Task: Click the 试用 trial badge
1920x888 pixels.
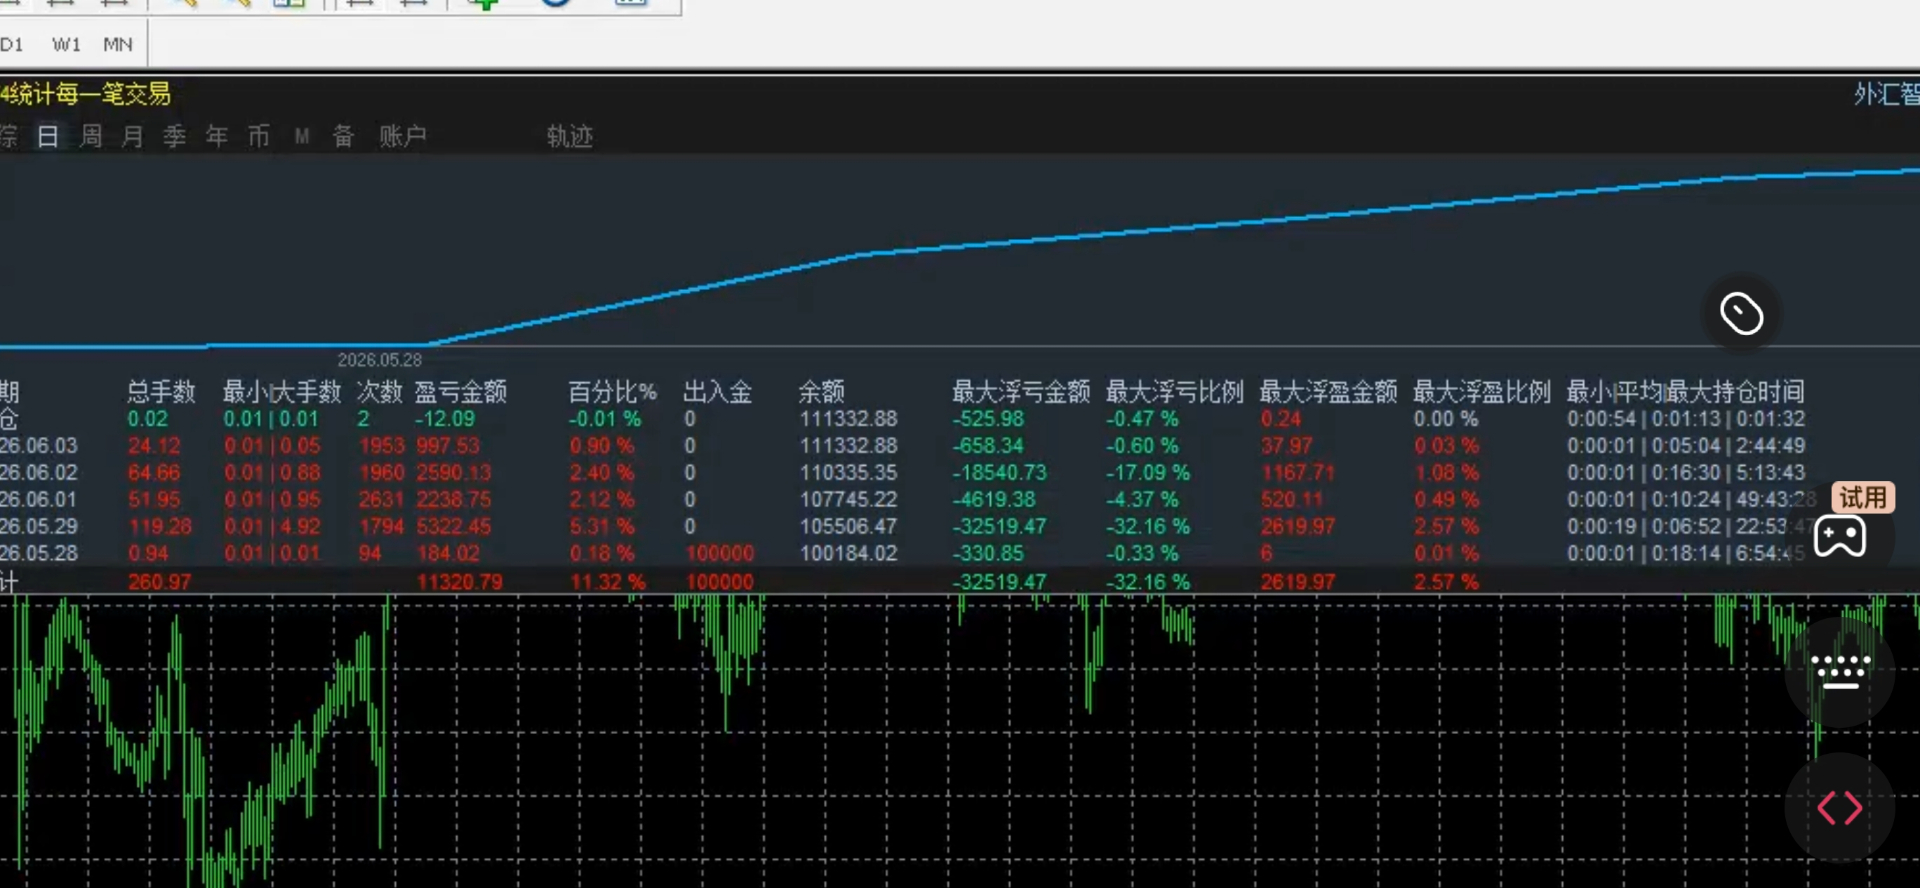Action: [x=1863, y=497]
